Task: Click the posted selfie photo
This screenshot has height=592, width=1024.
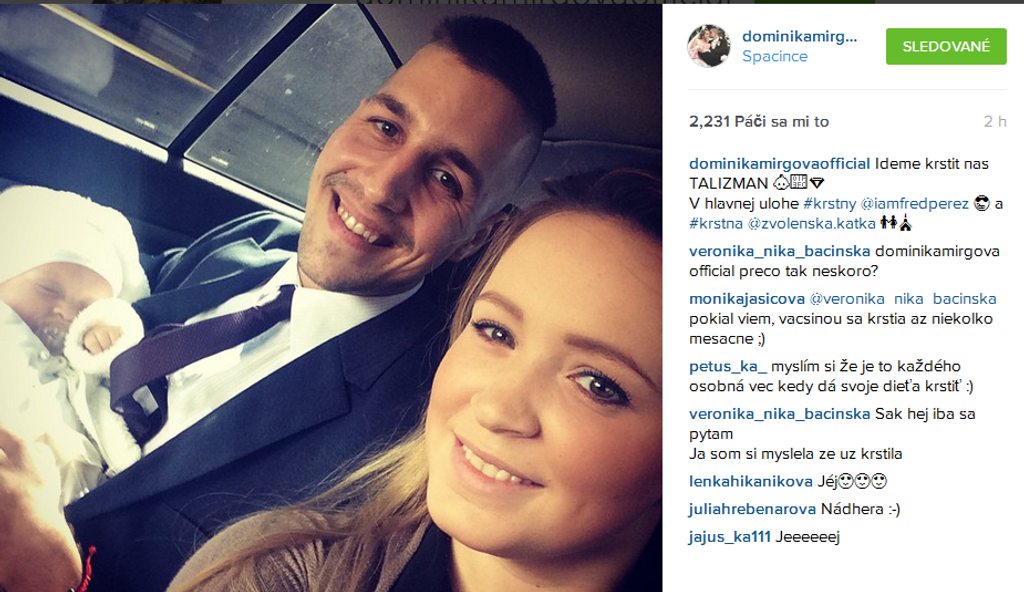Action: tap(331, 298)
